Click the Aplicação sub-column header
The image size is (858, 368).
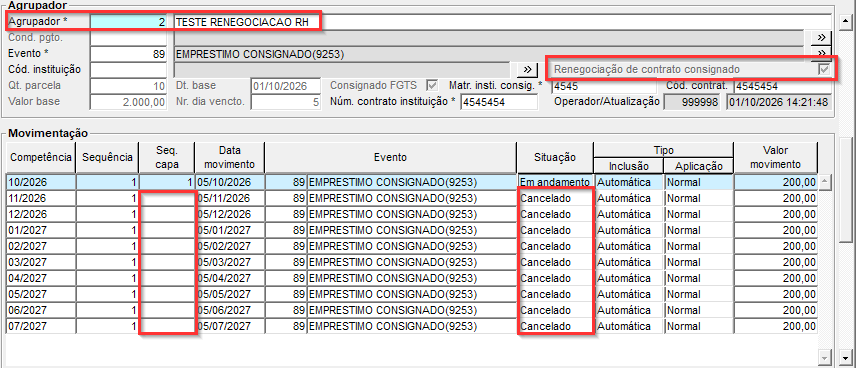click(698, 165)
